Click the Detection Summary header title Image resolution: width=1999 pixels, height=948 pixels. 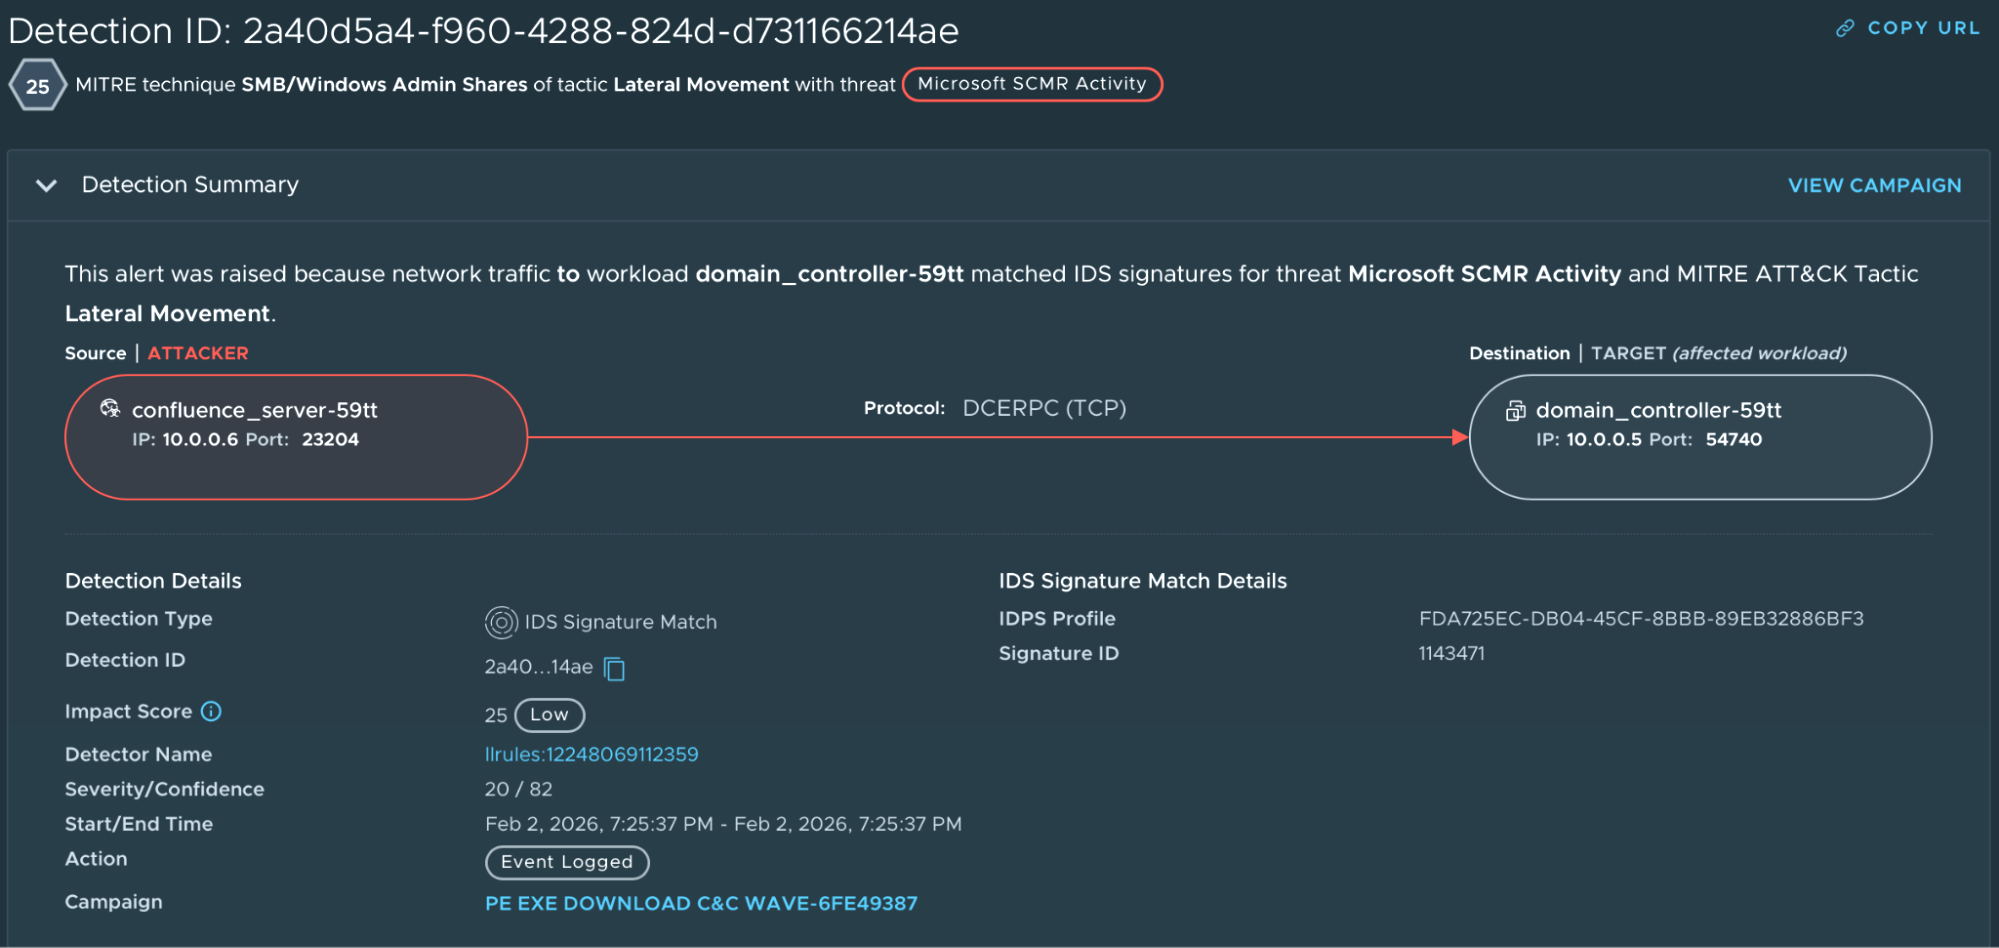pos(190,185)
